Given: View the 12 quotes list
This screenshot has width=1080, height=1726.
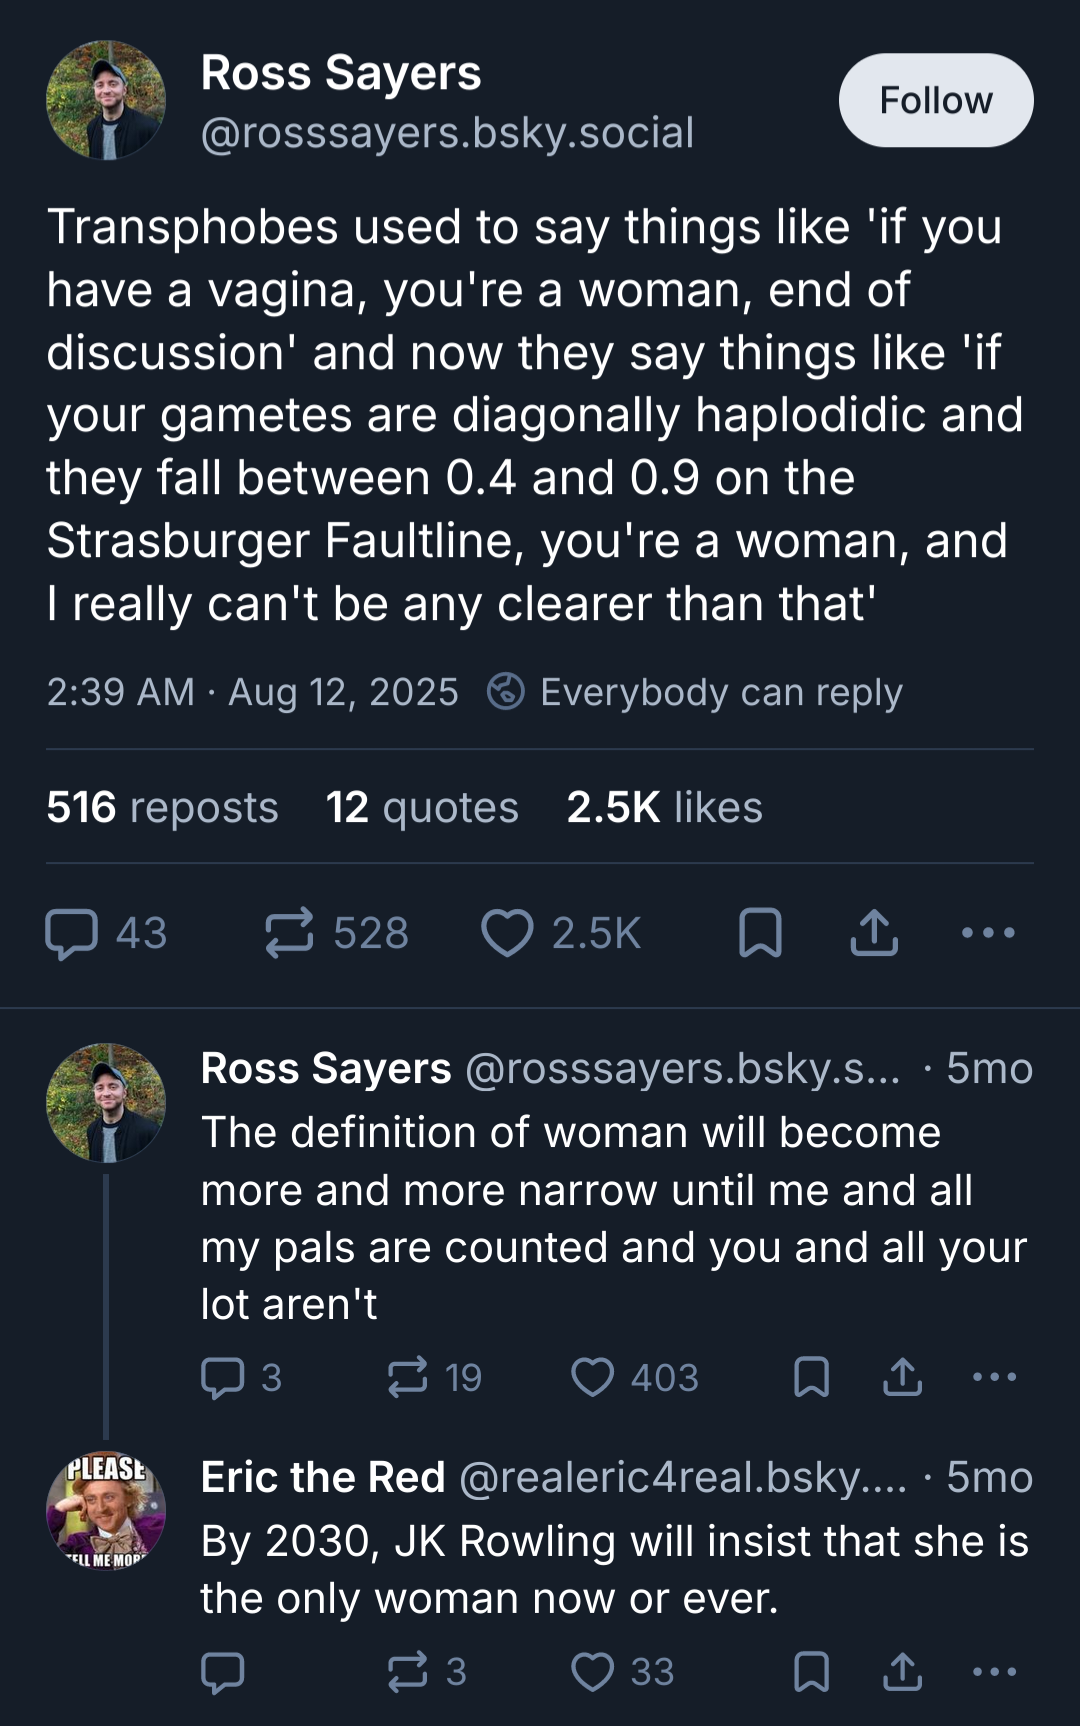Looking at the screenshot, I should [422, 808].
